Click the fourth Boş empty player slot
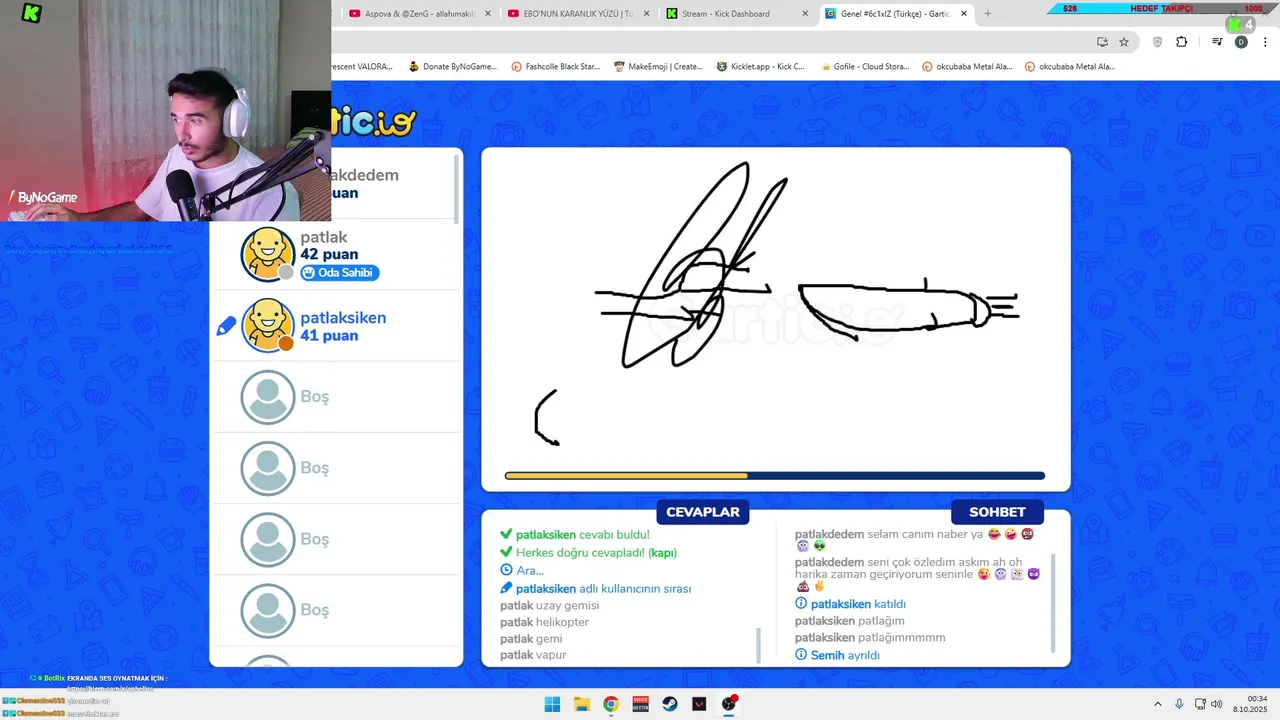1280x720 pixels. (336, 610)
